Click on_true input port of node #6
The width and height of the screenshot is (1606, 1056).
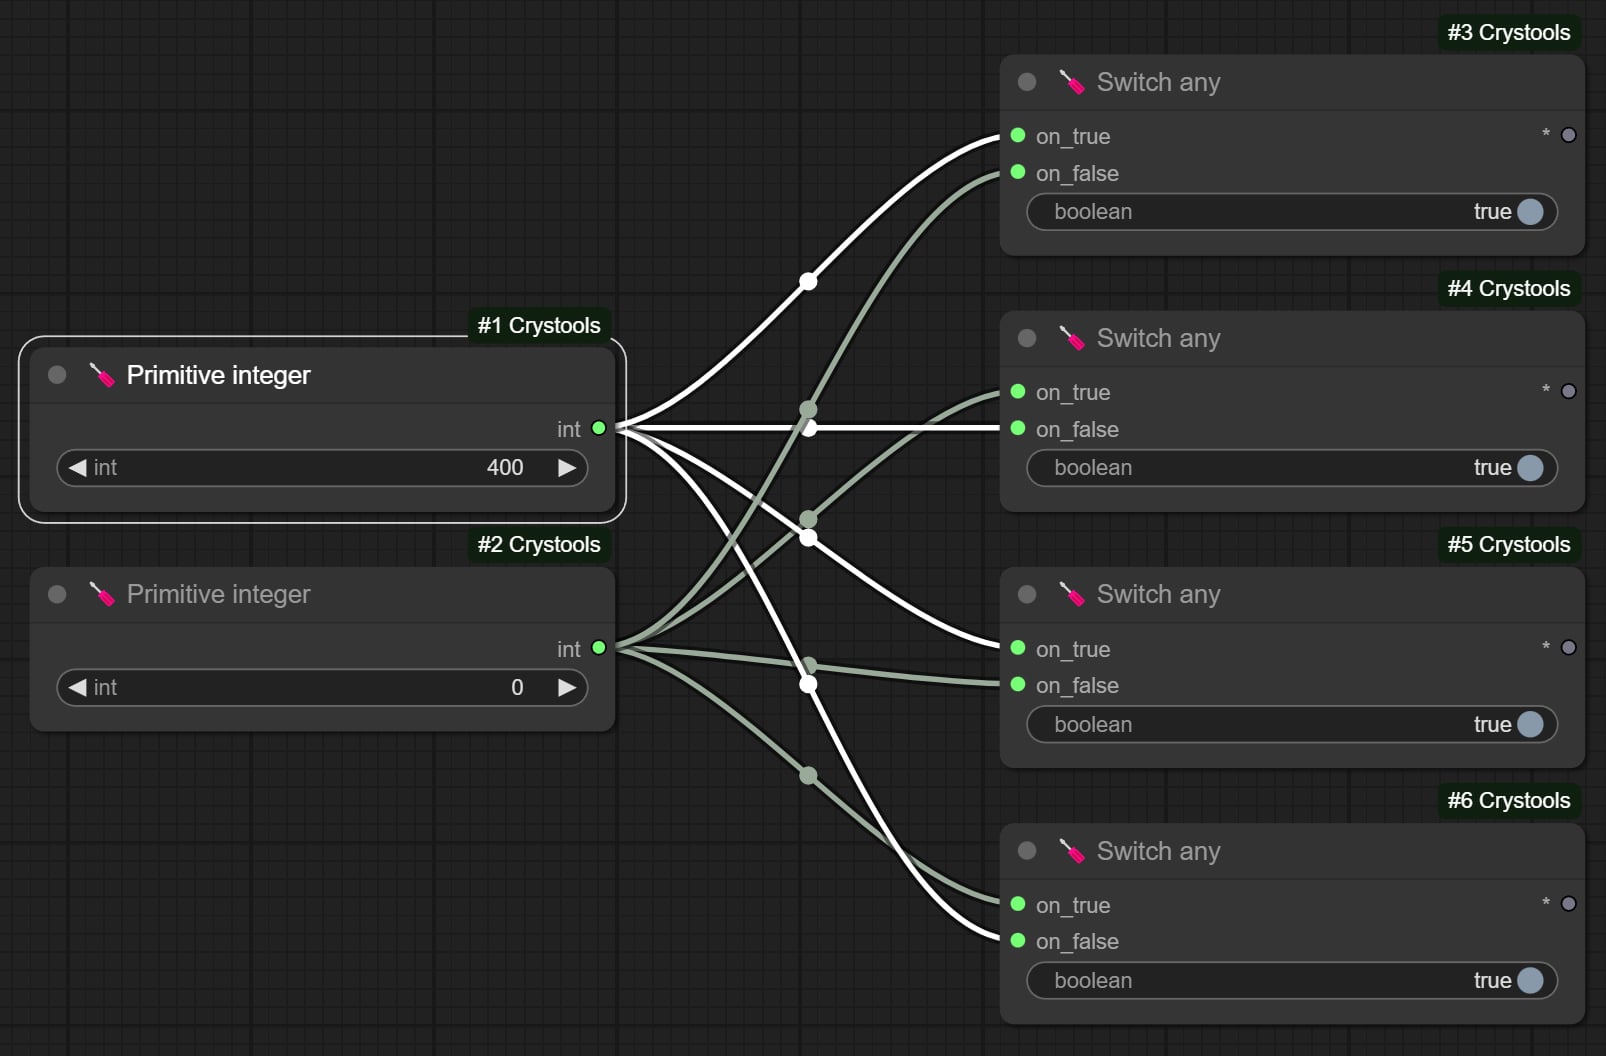pyautogui.click(x=1018, y=904)
